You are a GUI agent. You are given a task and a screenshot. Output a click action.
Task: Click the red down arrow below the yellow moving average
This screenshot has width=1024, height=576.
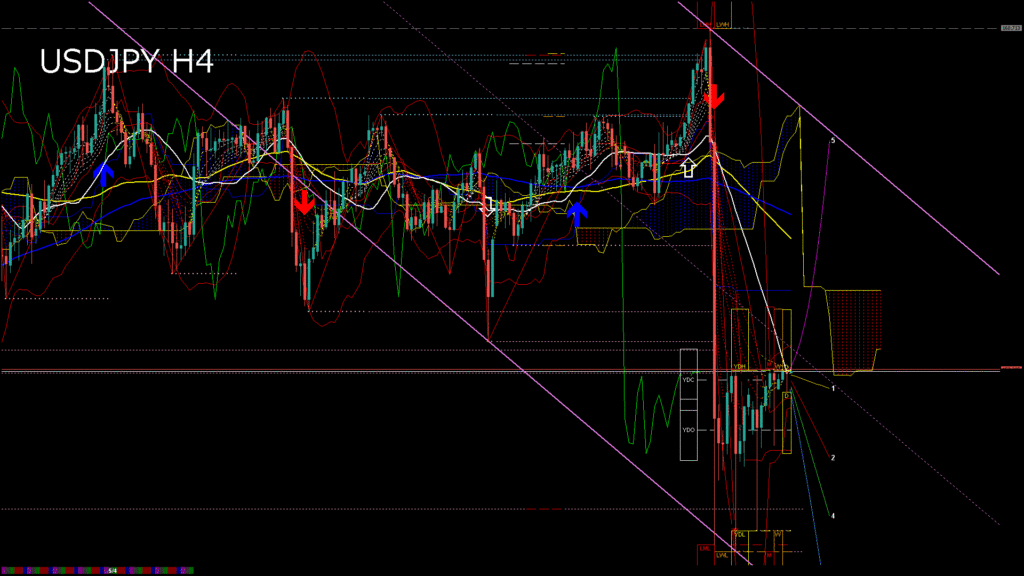pyautogui.click(x=304, y=202)
